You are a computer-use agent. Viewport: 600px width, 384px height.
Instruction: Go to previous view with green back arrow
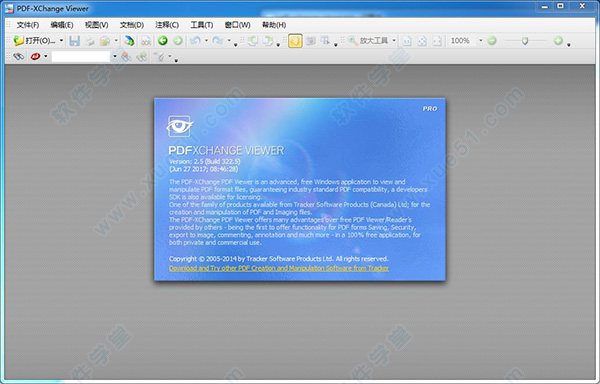click(163, 41)
